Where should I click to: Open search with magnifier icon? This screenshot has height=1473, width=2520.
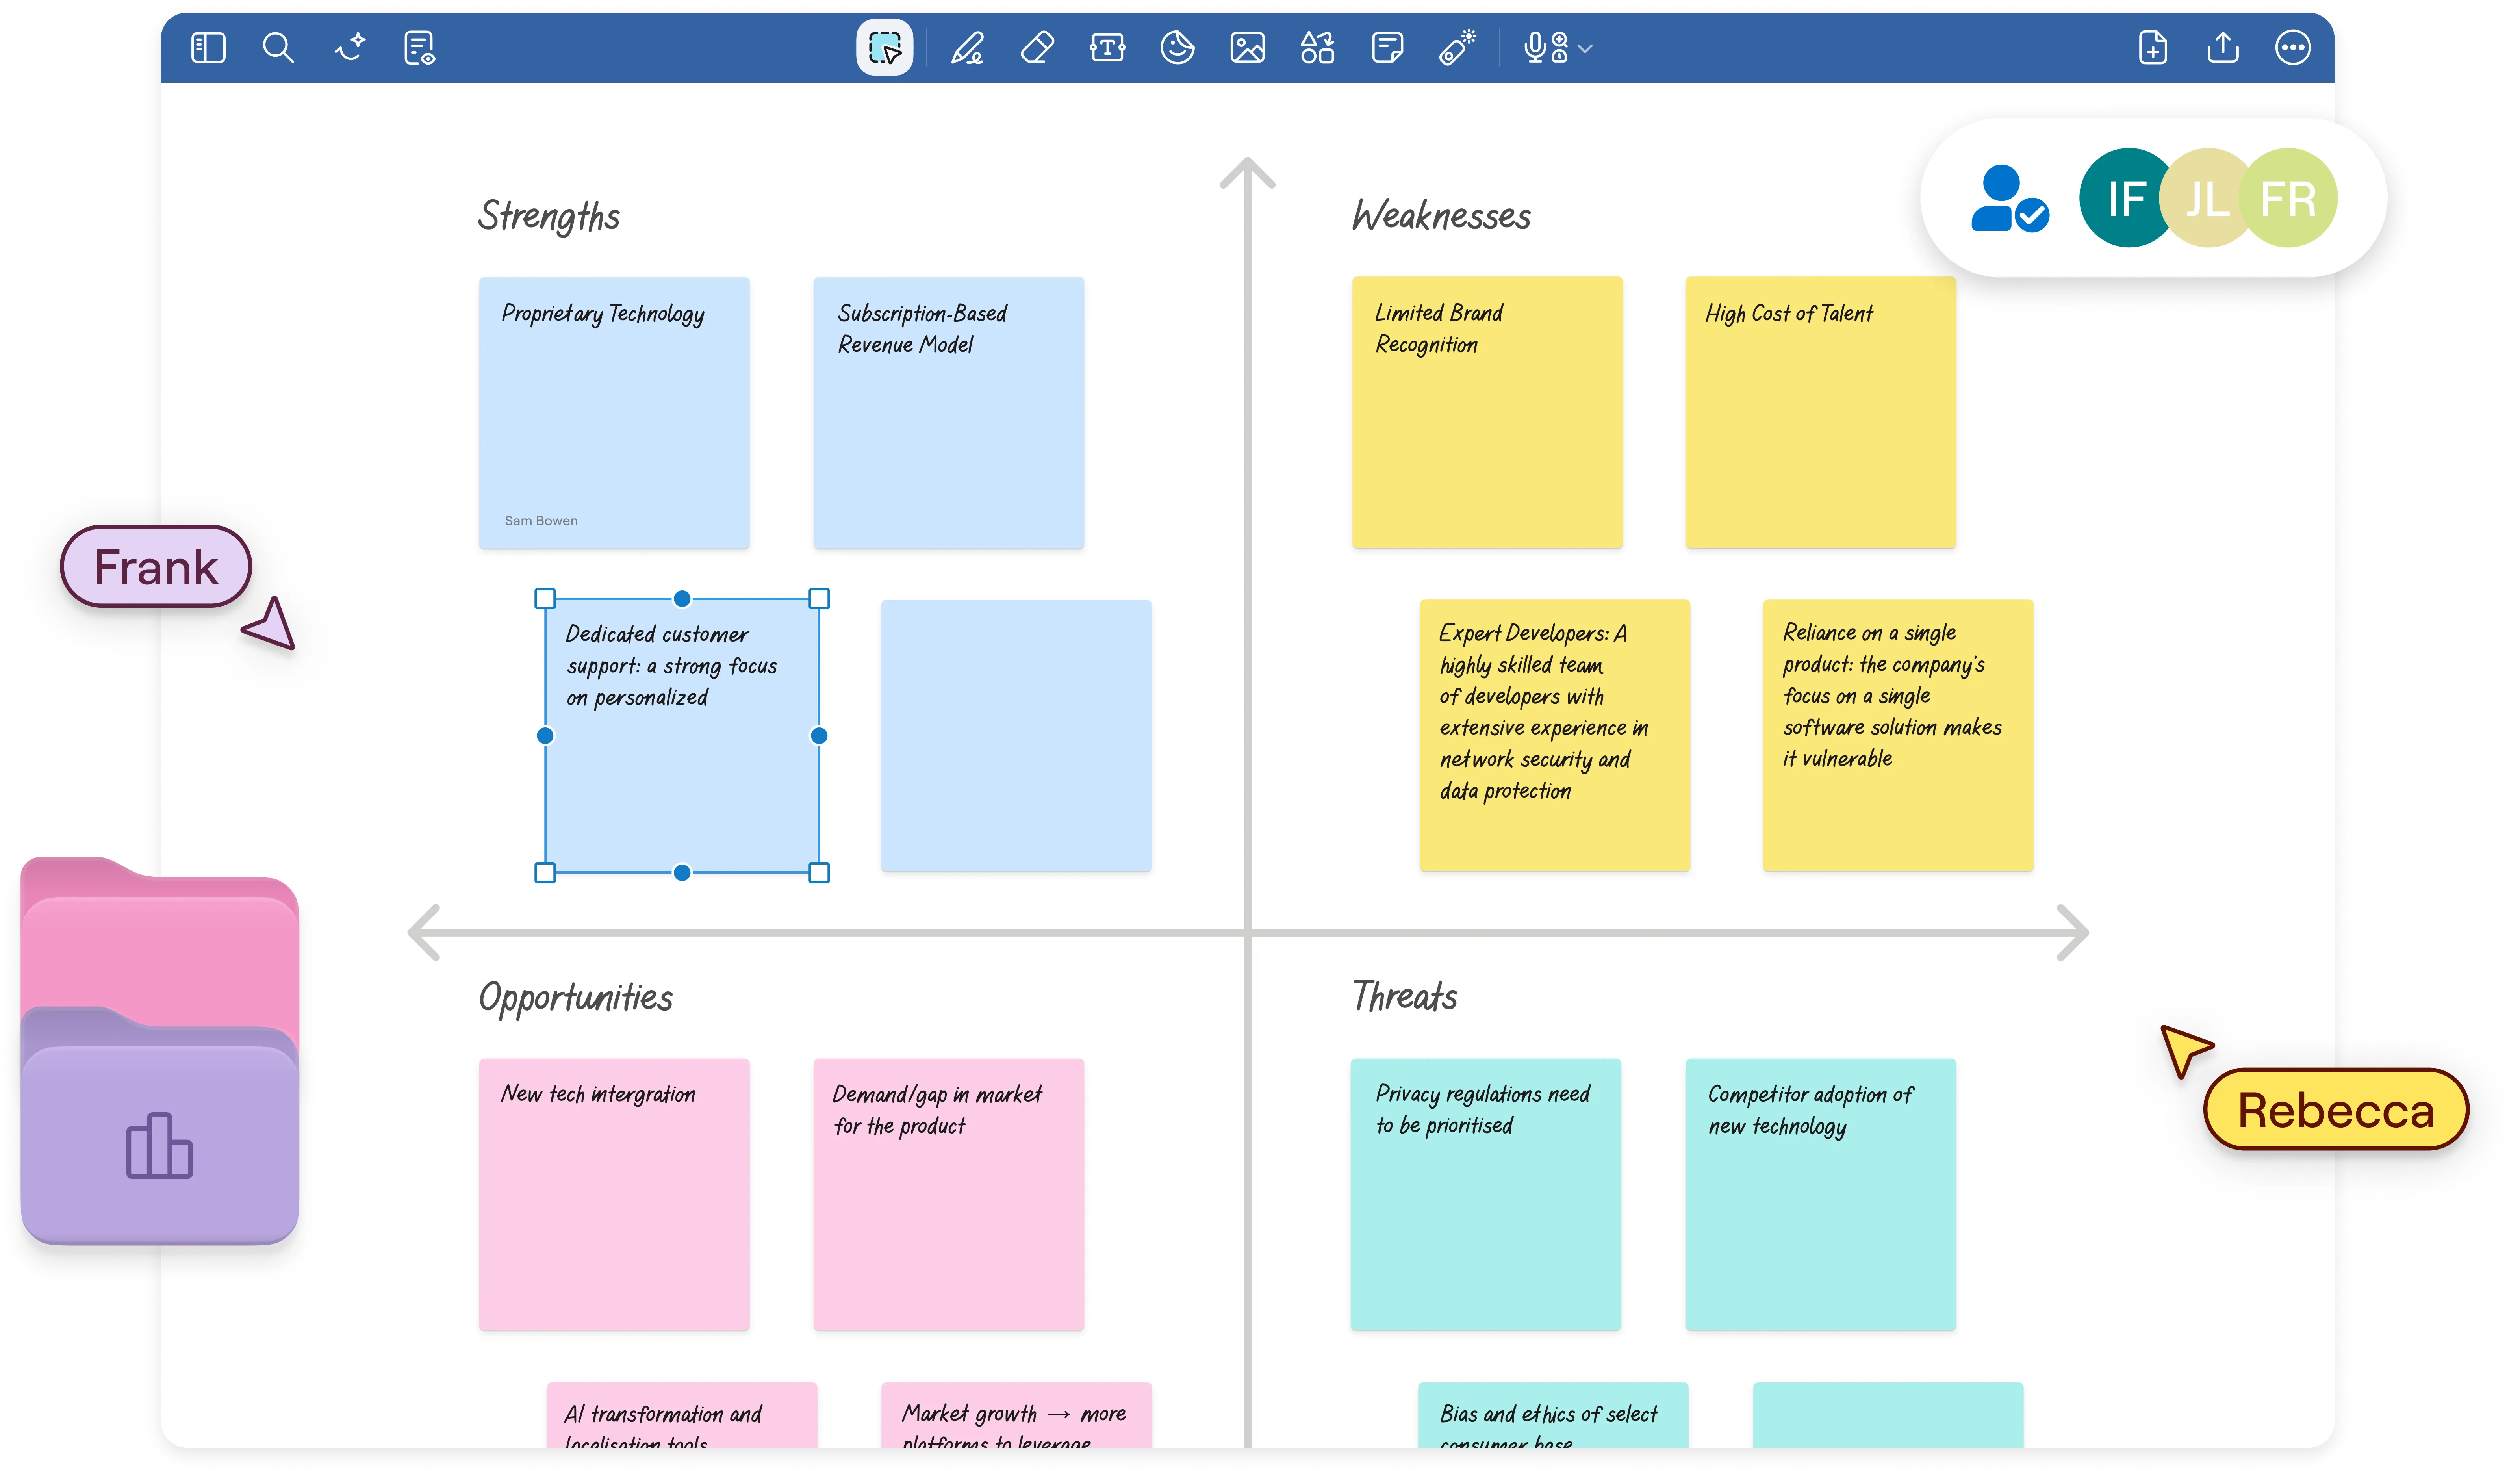(x=278, y=47)
